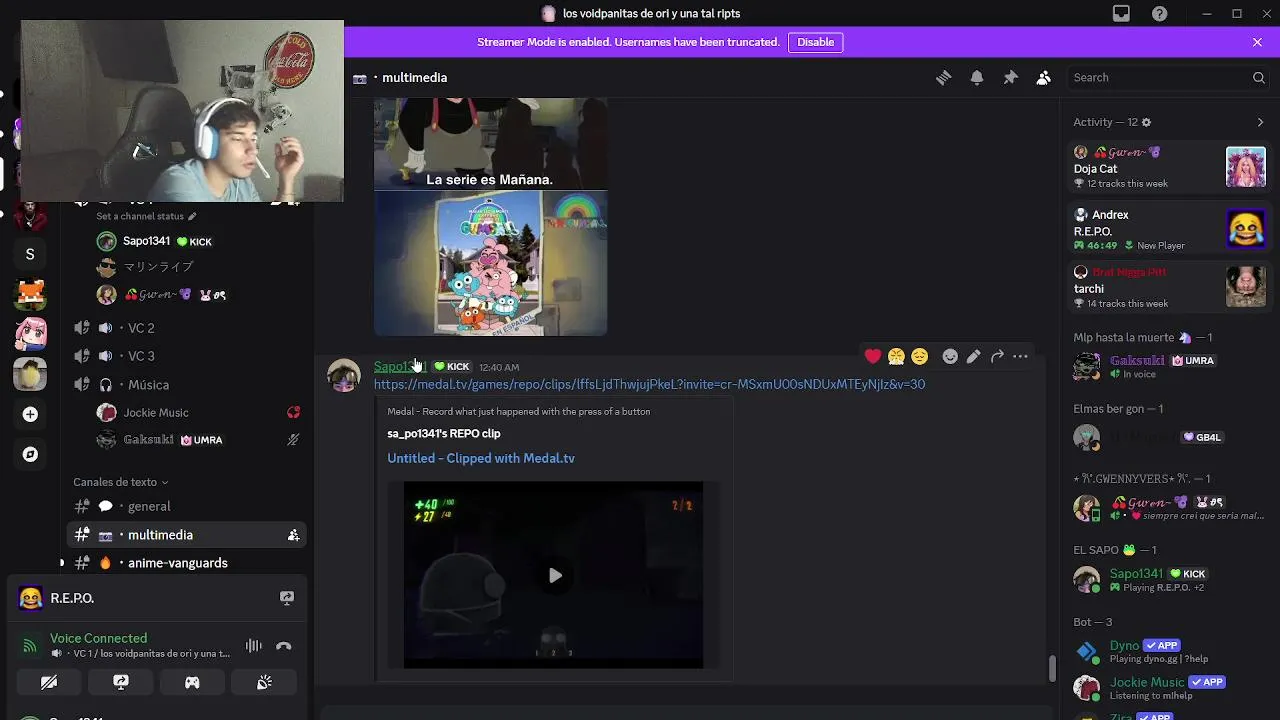Start an activity controller icon
This screenshot has width=1280, height=720.
(192, 682)
